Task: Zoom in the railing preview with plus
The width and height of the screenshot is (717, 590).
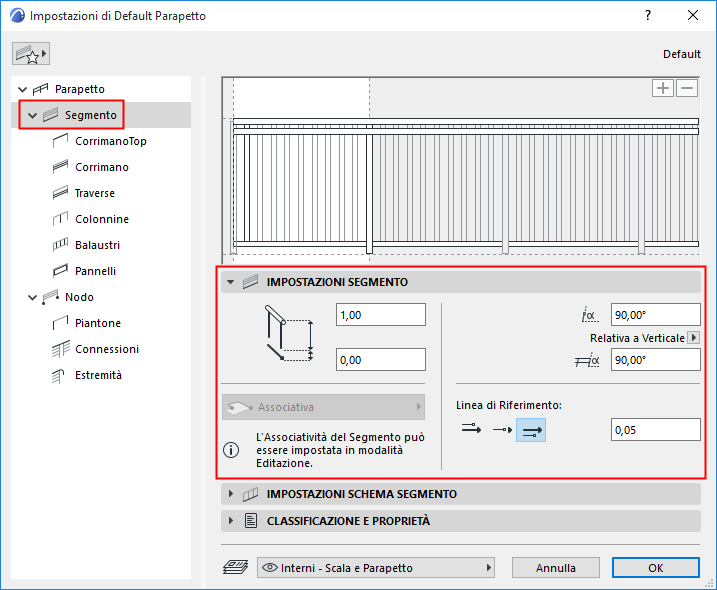Action: pos(663,88)
